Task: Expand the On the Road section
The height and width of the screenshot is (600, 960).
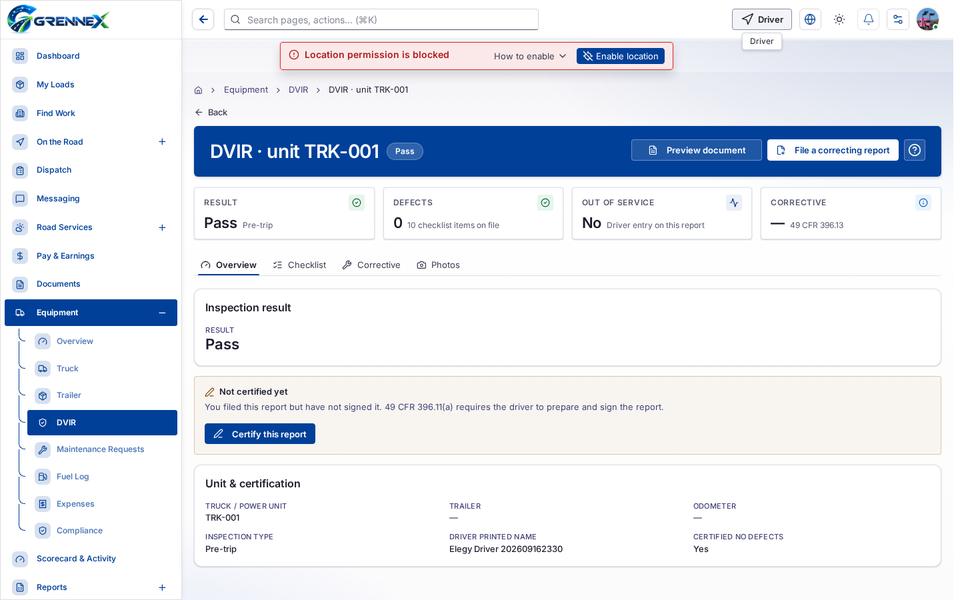Action: [x=162, y=142]
